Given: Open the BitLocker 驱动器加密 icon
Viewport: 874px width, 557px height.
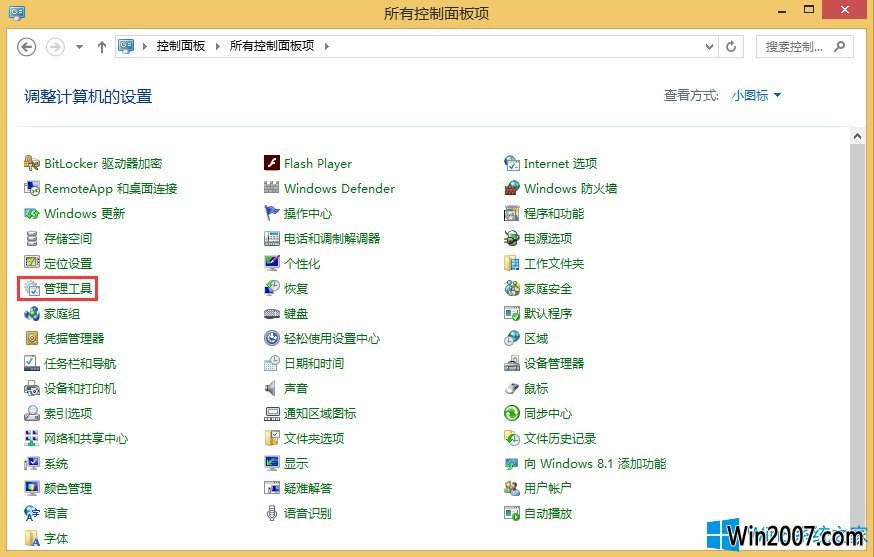Looking at the screenshot, I should click(x=32, y=163).
